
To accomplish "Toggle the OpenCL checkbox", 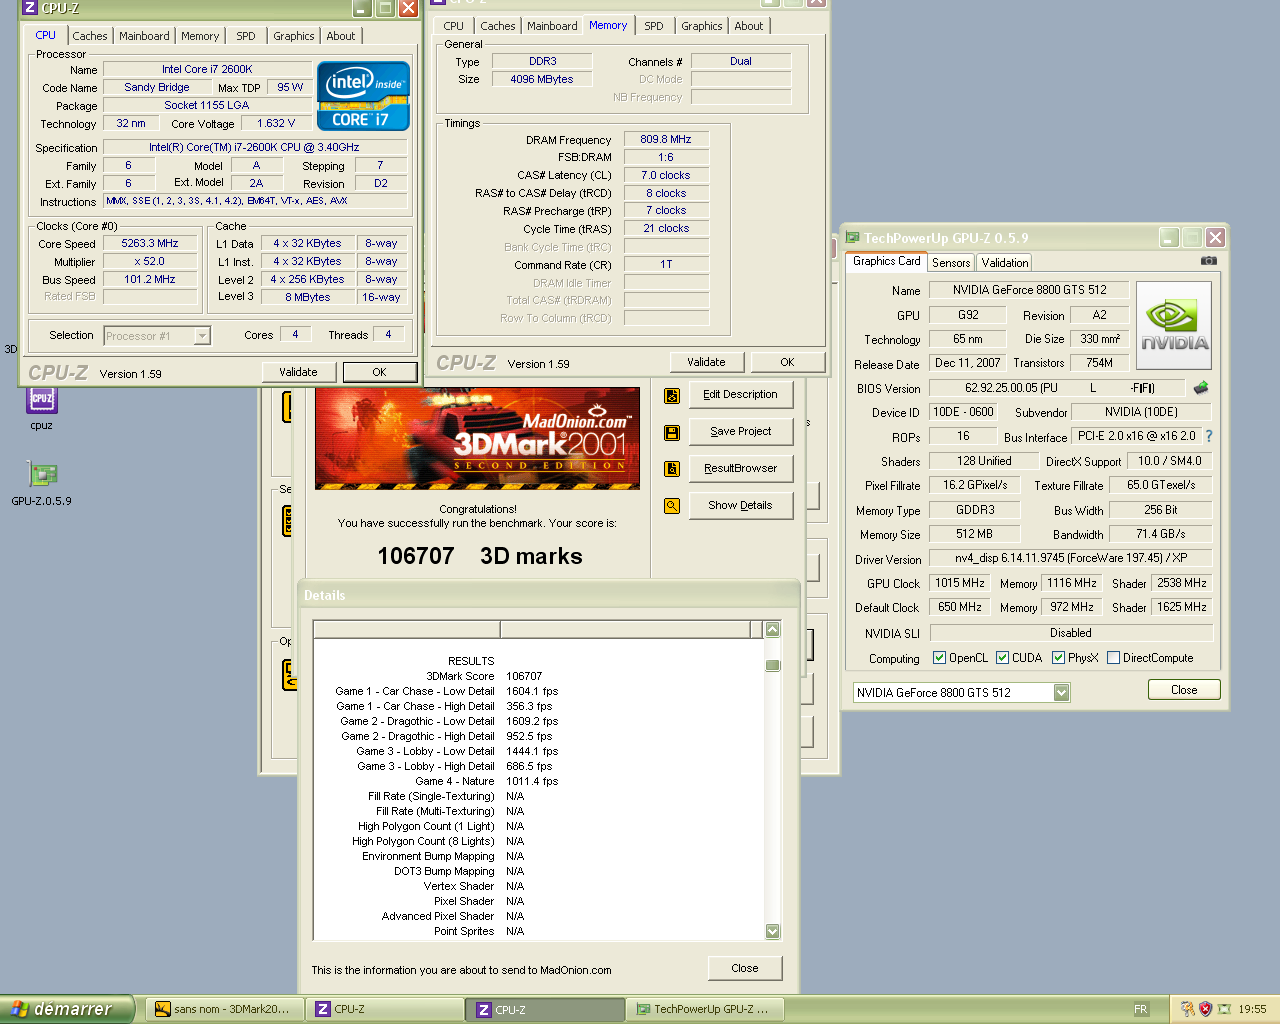I will pos(939,658).
